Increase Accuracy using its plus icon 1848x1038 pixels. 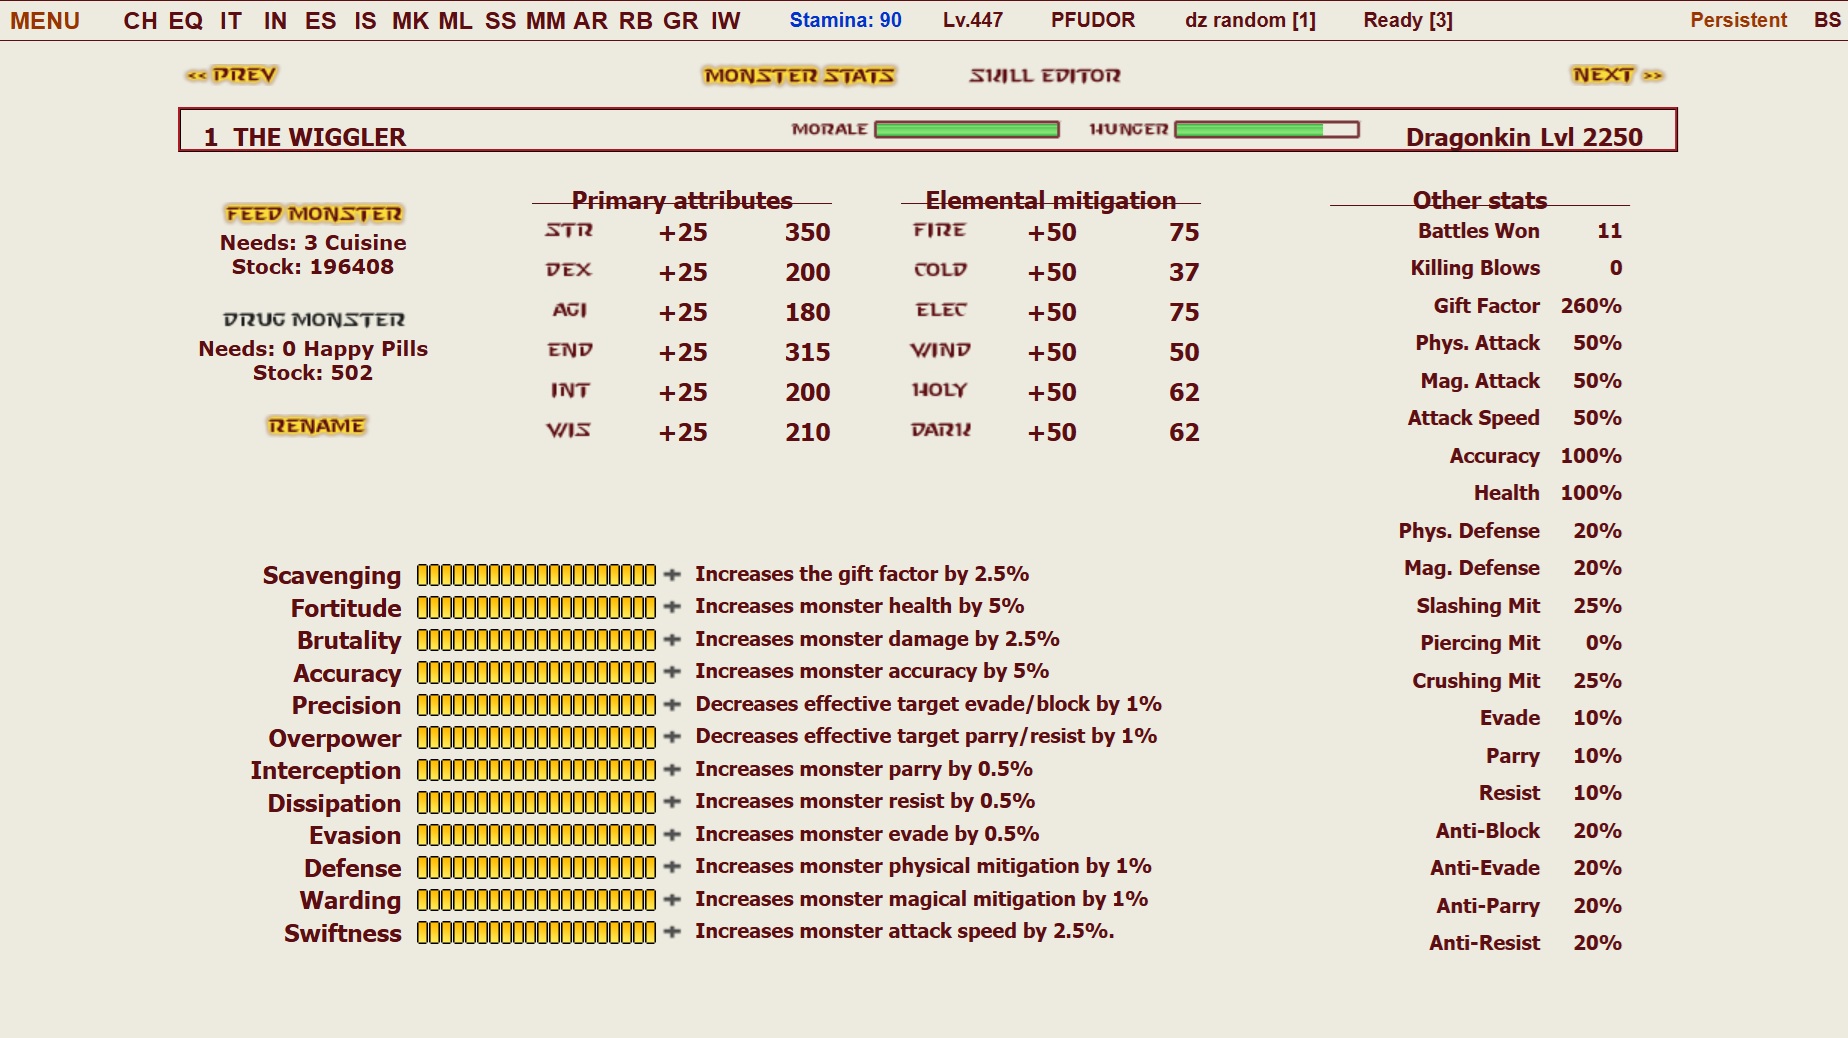coord(672,672)
